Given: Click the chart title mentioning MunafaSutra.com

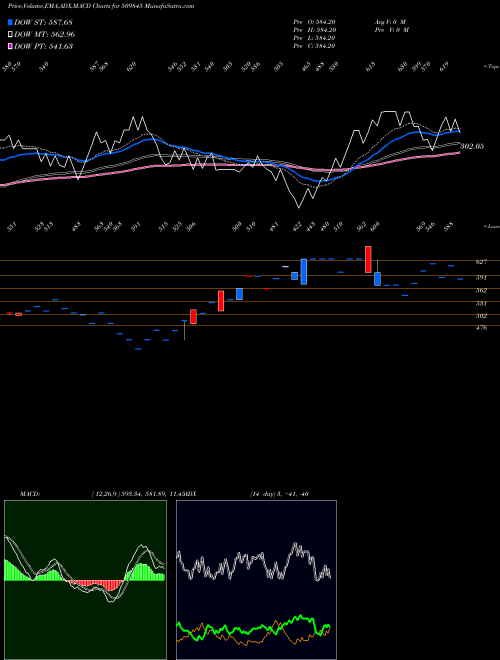Looking at the screenshot, I should (x=101, y=6).
